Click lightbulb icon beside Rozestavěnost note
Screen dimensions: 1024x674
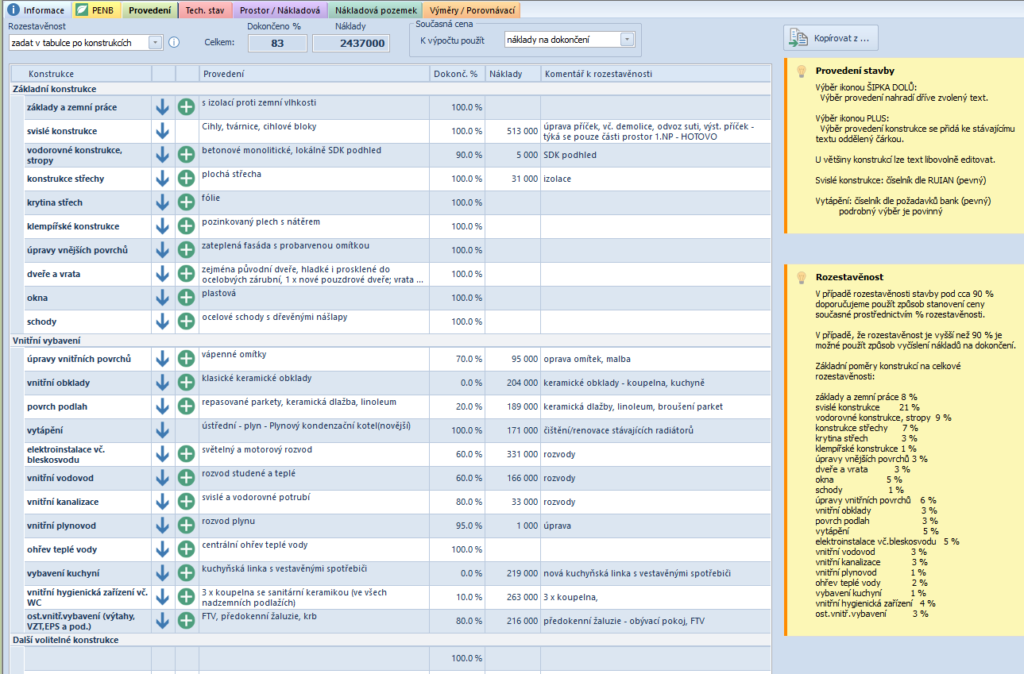click(801, 278)
